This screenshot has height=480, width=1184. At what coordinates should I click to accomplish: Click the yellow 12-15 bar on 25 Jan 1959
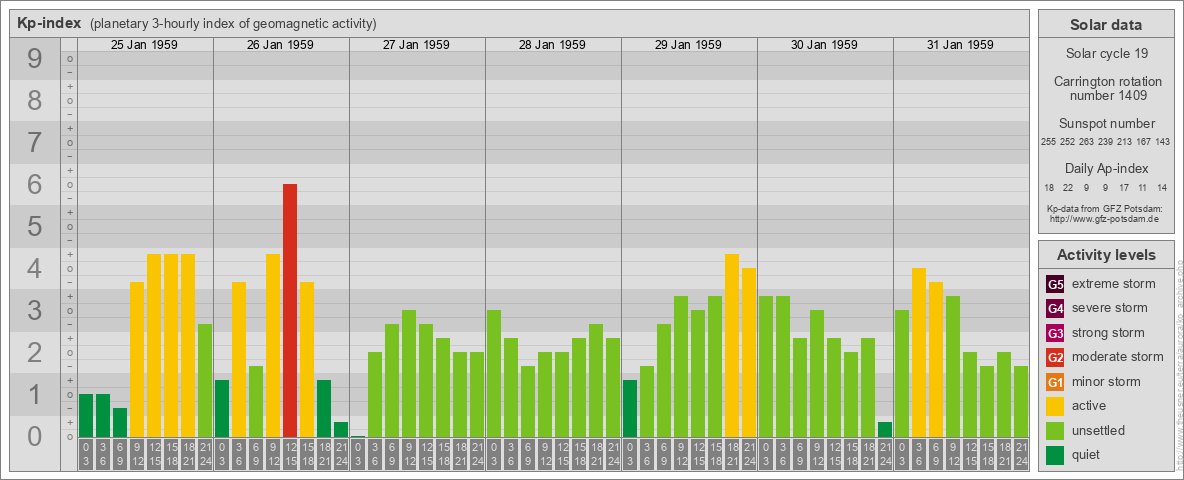(x=154, y=346)
